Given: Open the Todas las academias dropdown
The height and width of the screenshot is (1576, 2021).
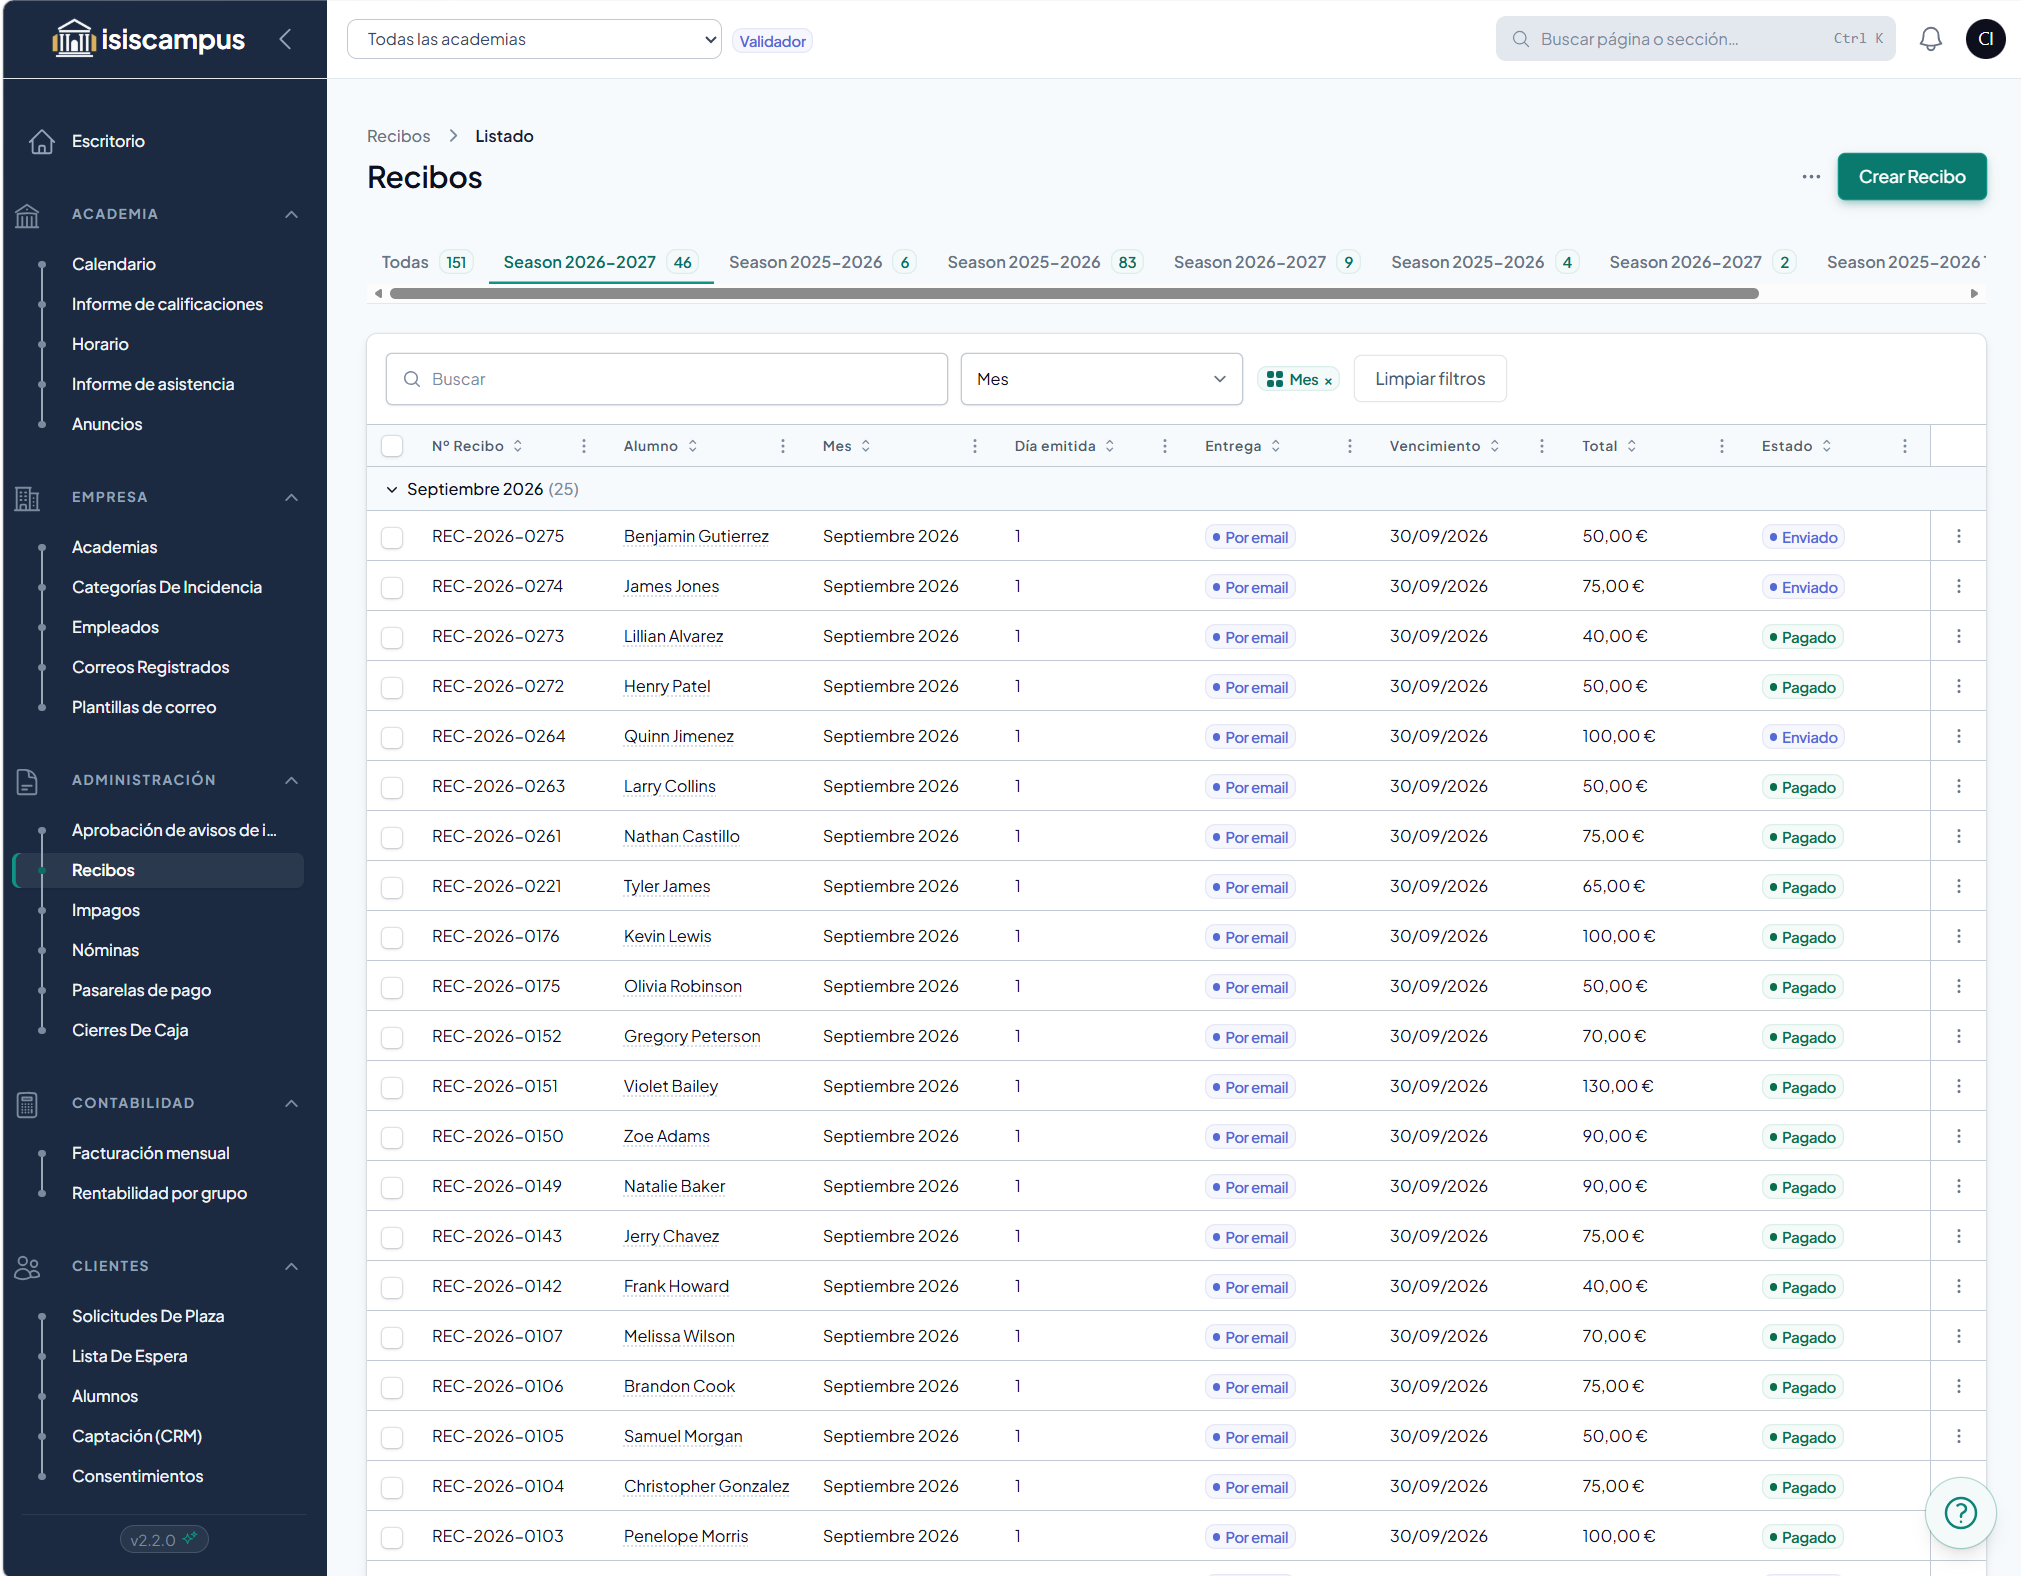Looking at the screenshot, I should coord(534,39).
